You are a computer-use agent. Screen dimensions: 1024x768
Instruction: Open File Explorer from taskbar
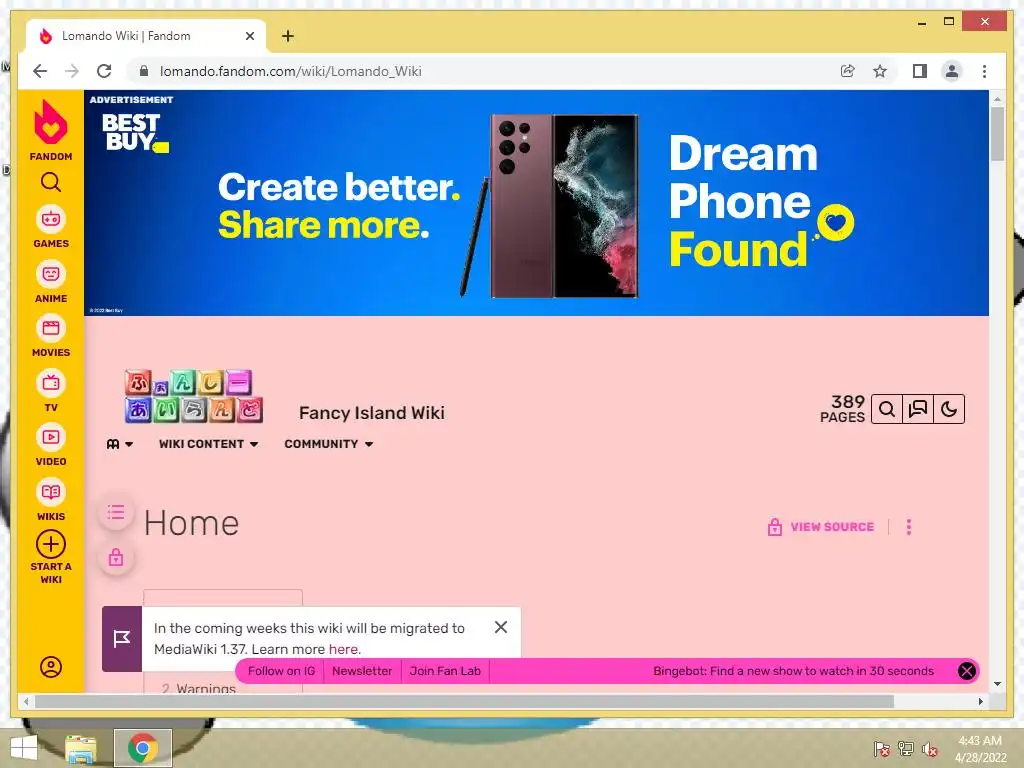click(81, 748)
